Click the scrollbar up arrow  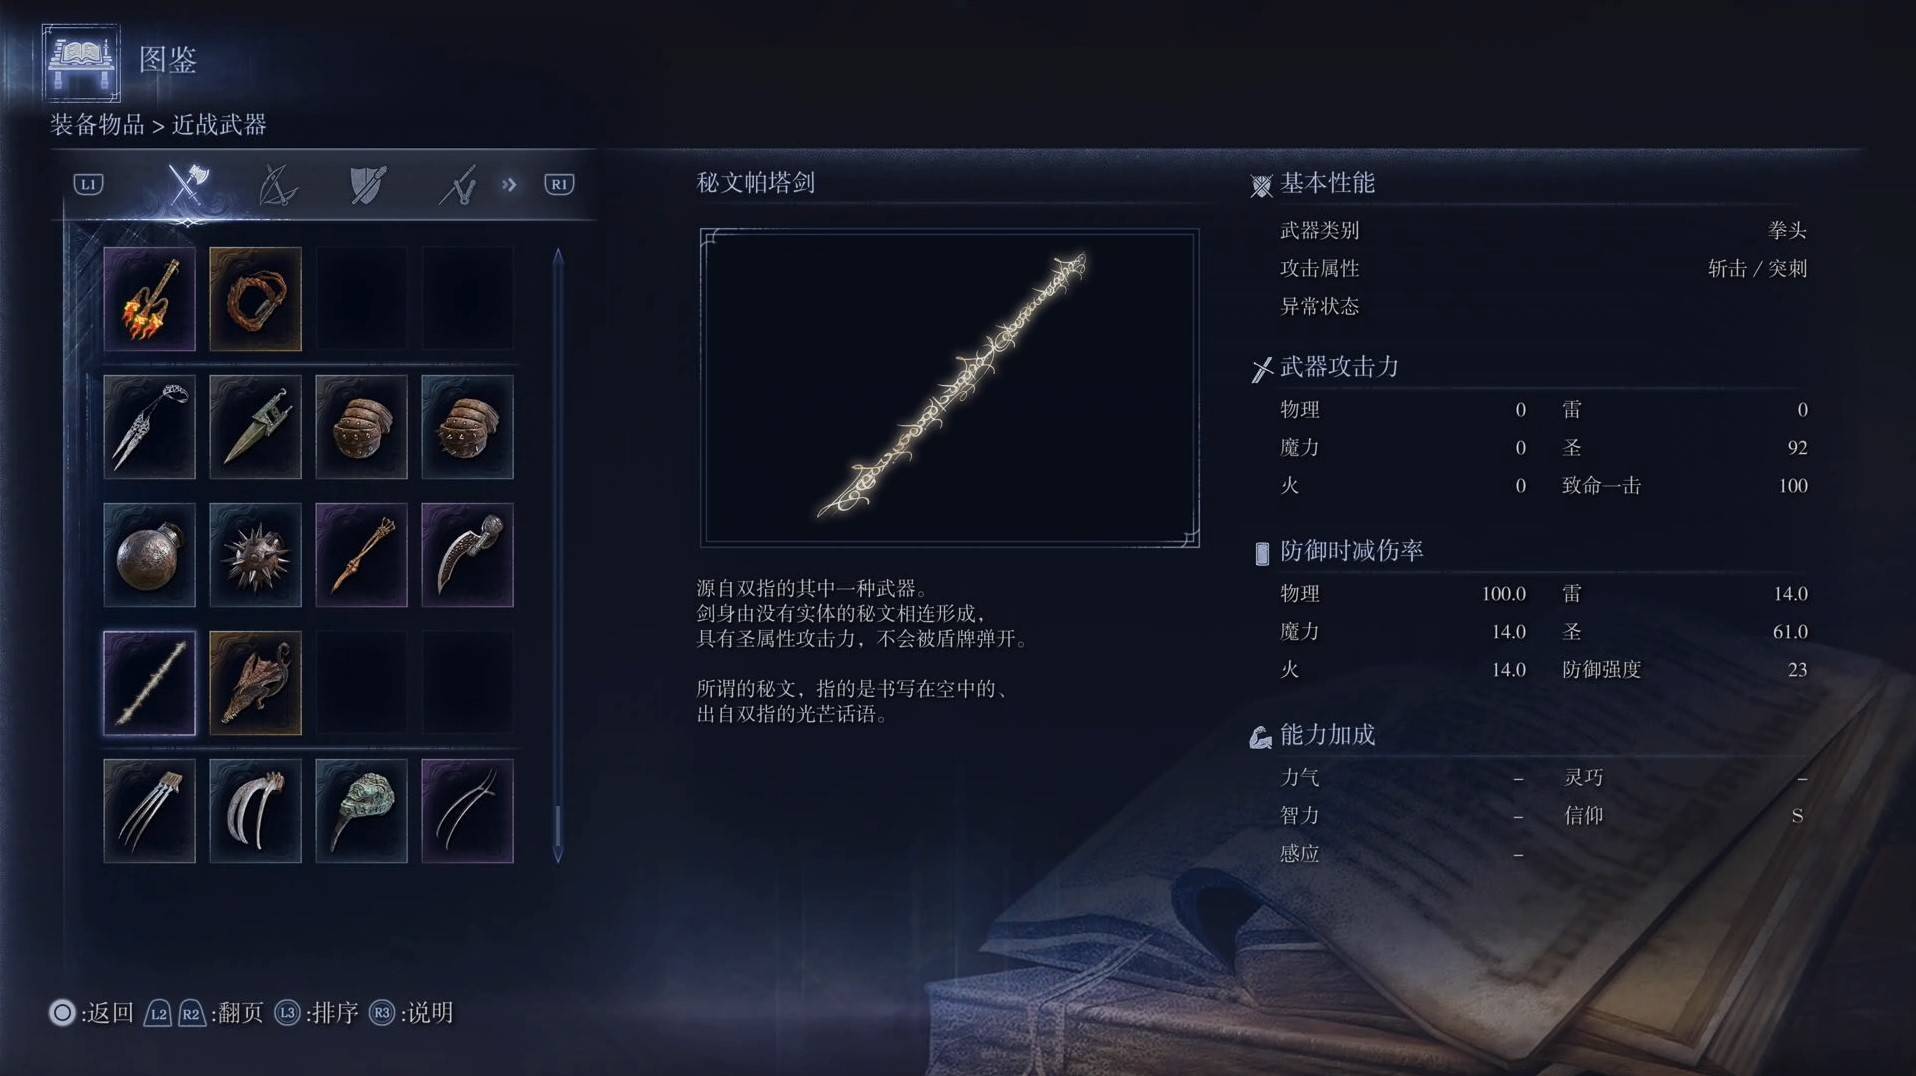[x=558, y=256]
